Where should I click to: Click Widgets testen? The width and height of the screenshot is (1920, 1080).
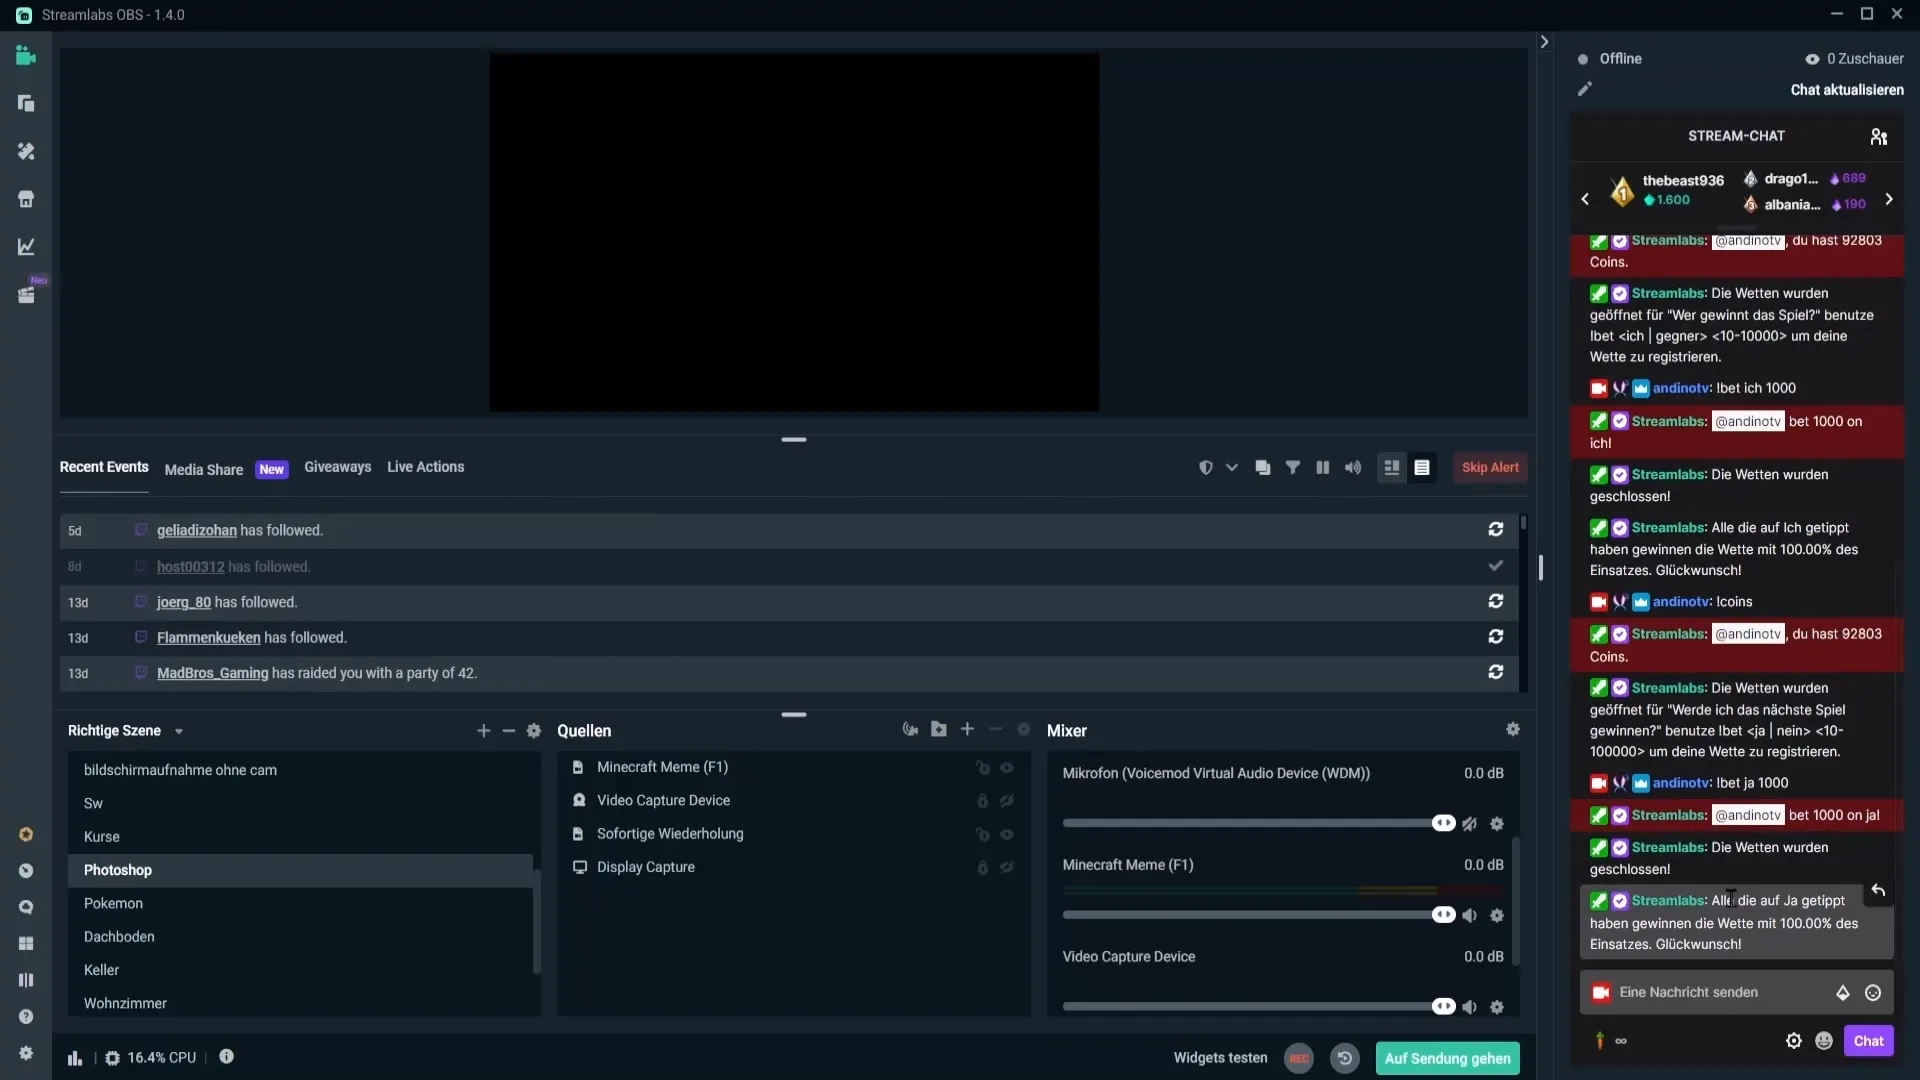[1220, 1058]
